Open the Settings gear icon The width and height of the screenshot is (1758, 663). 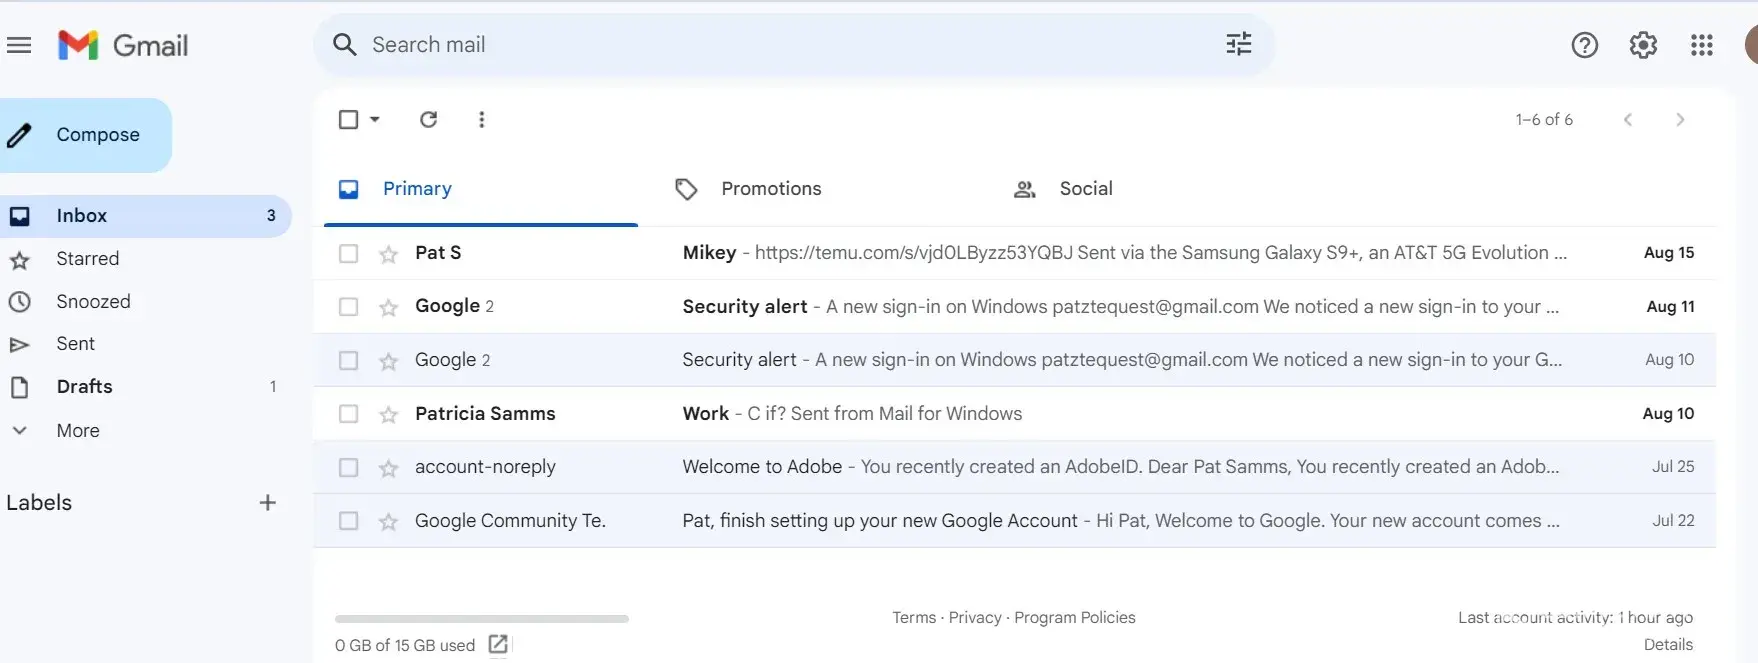click(1643, 45)
